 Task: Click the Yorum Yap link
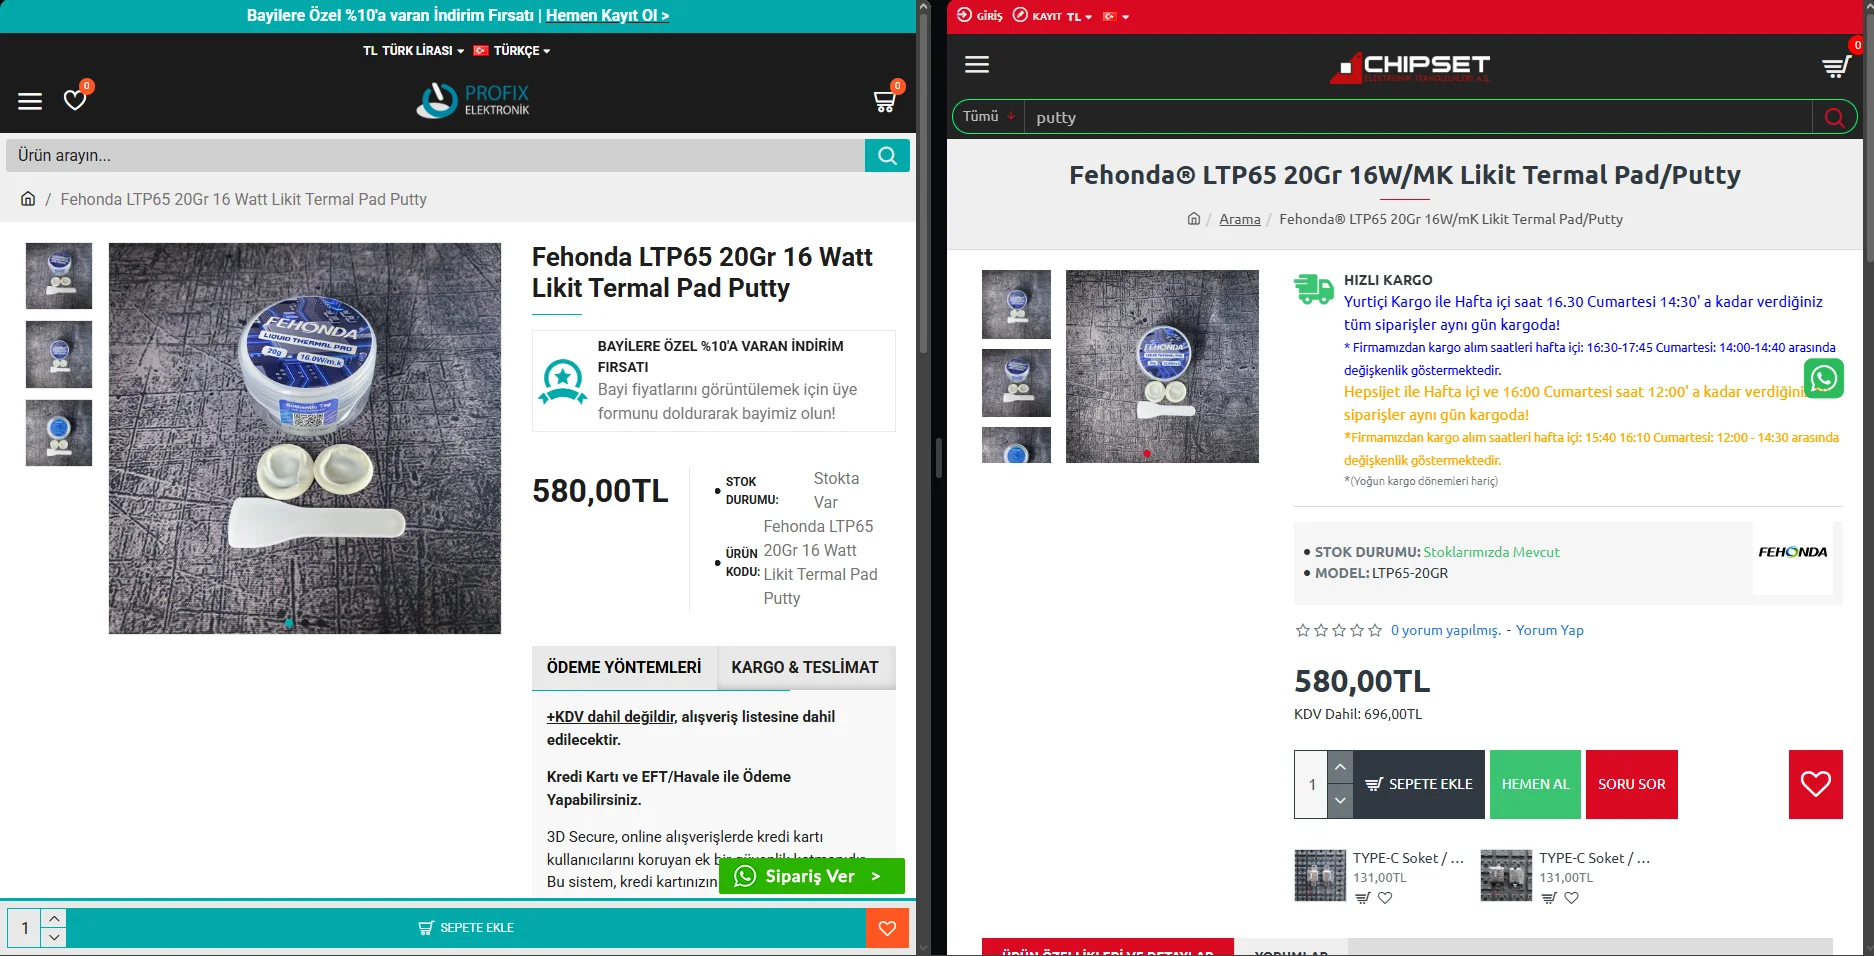(x=1549, y=630)
